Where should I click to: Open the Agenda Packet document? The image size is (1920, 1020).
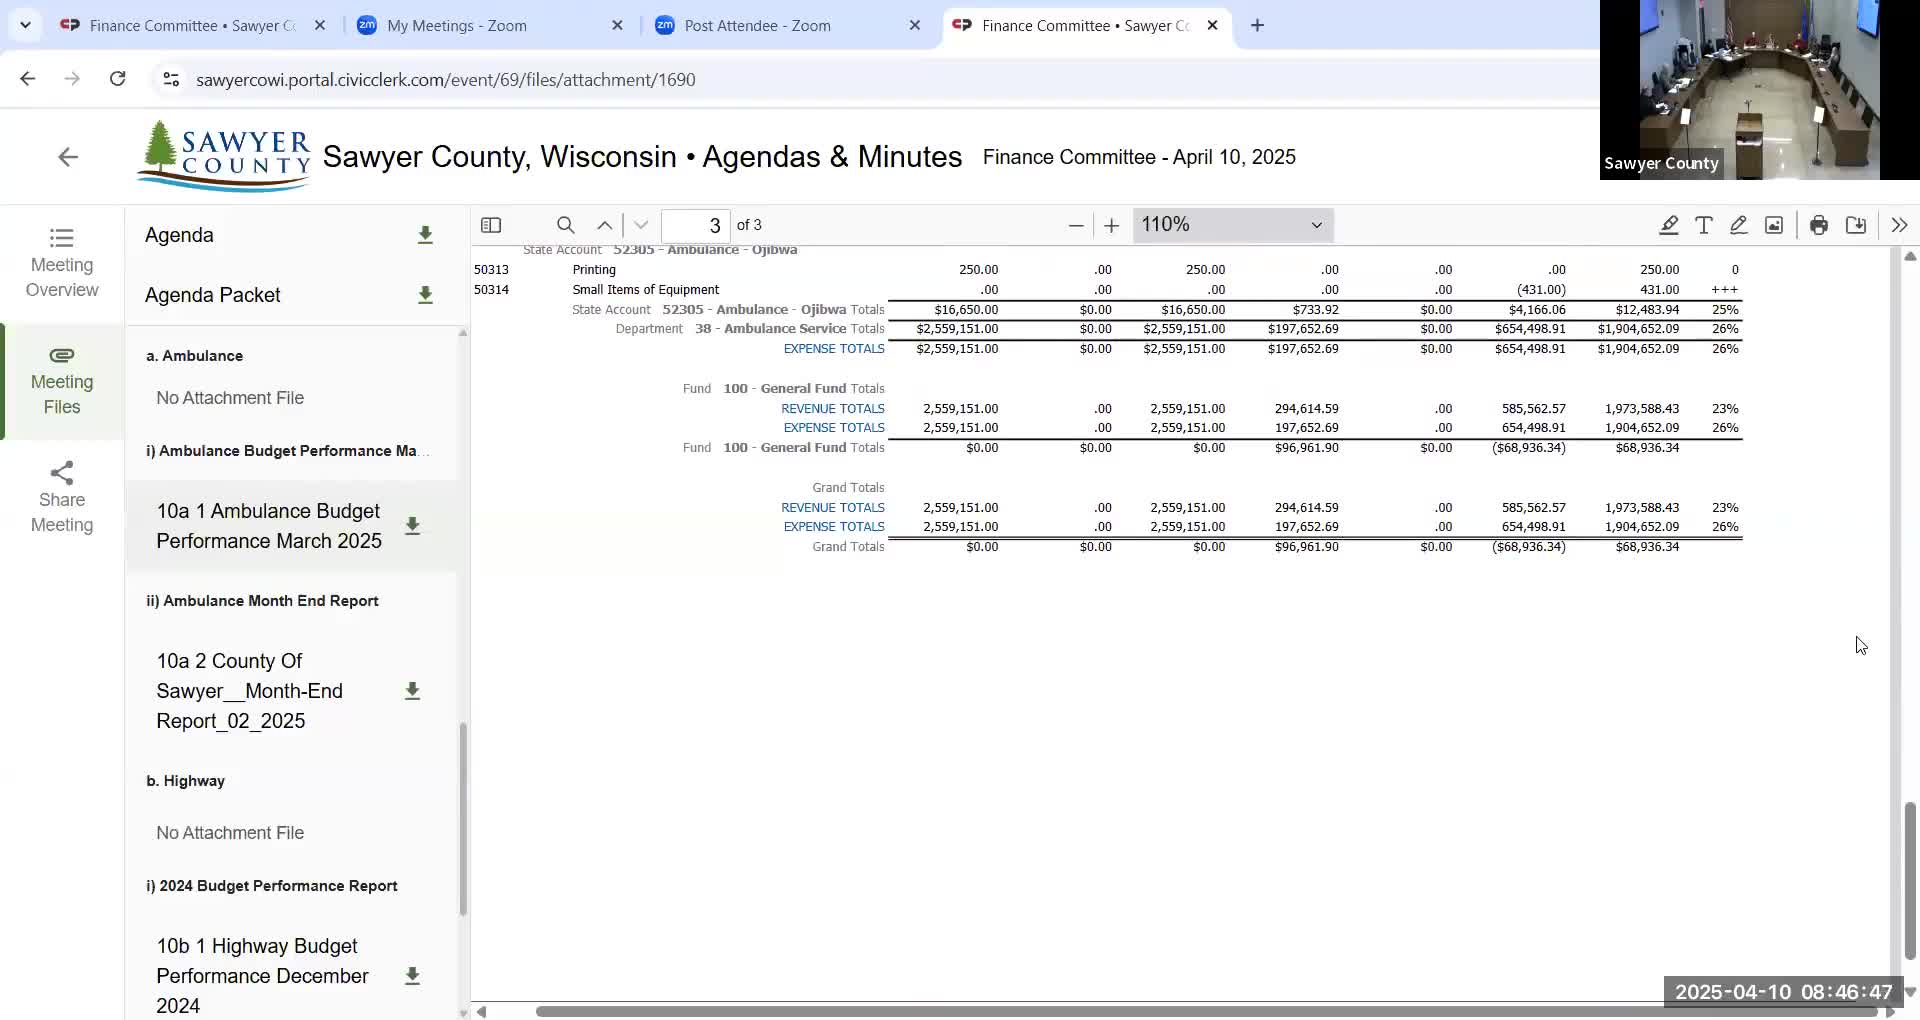coord(212,295)
